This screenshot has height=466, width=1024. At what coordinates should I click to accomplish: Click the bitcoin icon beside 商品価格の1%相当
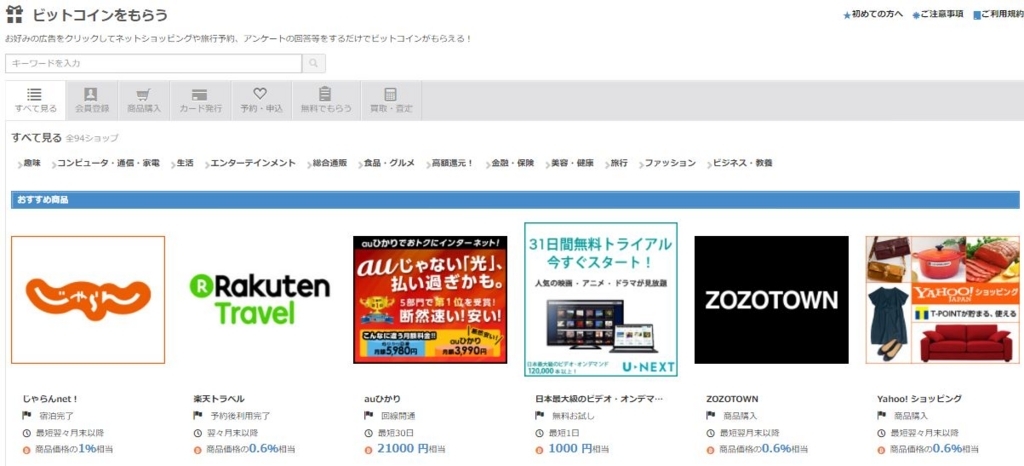27,450
